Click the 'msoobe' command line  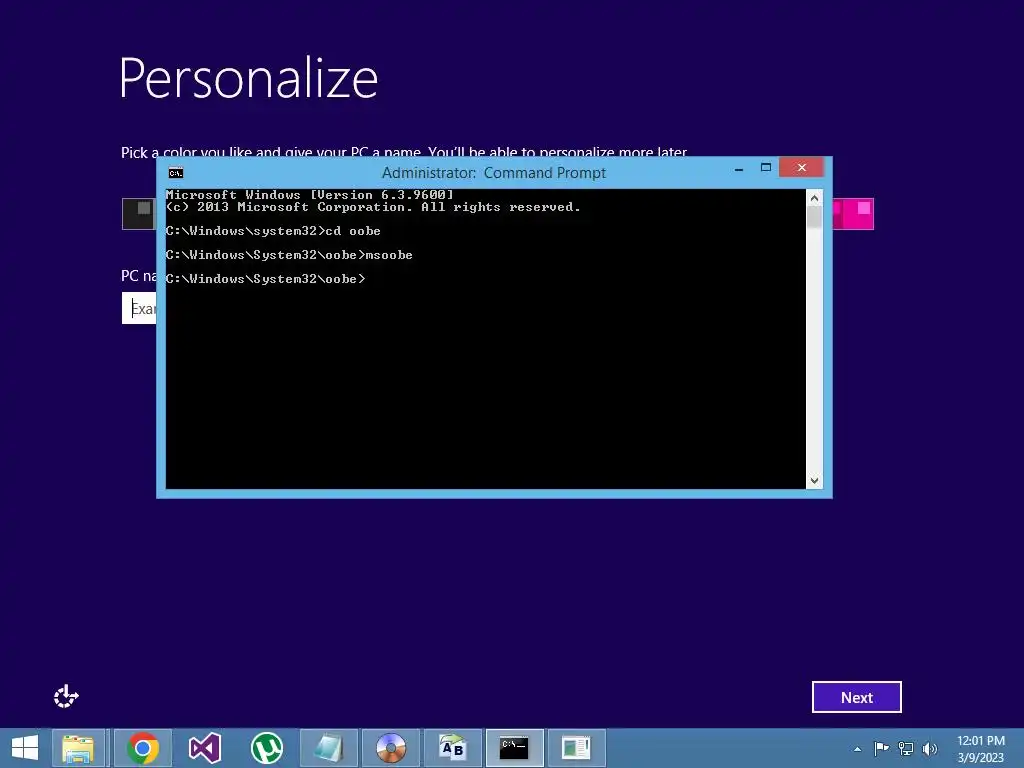289,255
